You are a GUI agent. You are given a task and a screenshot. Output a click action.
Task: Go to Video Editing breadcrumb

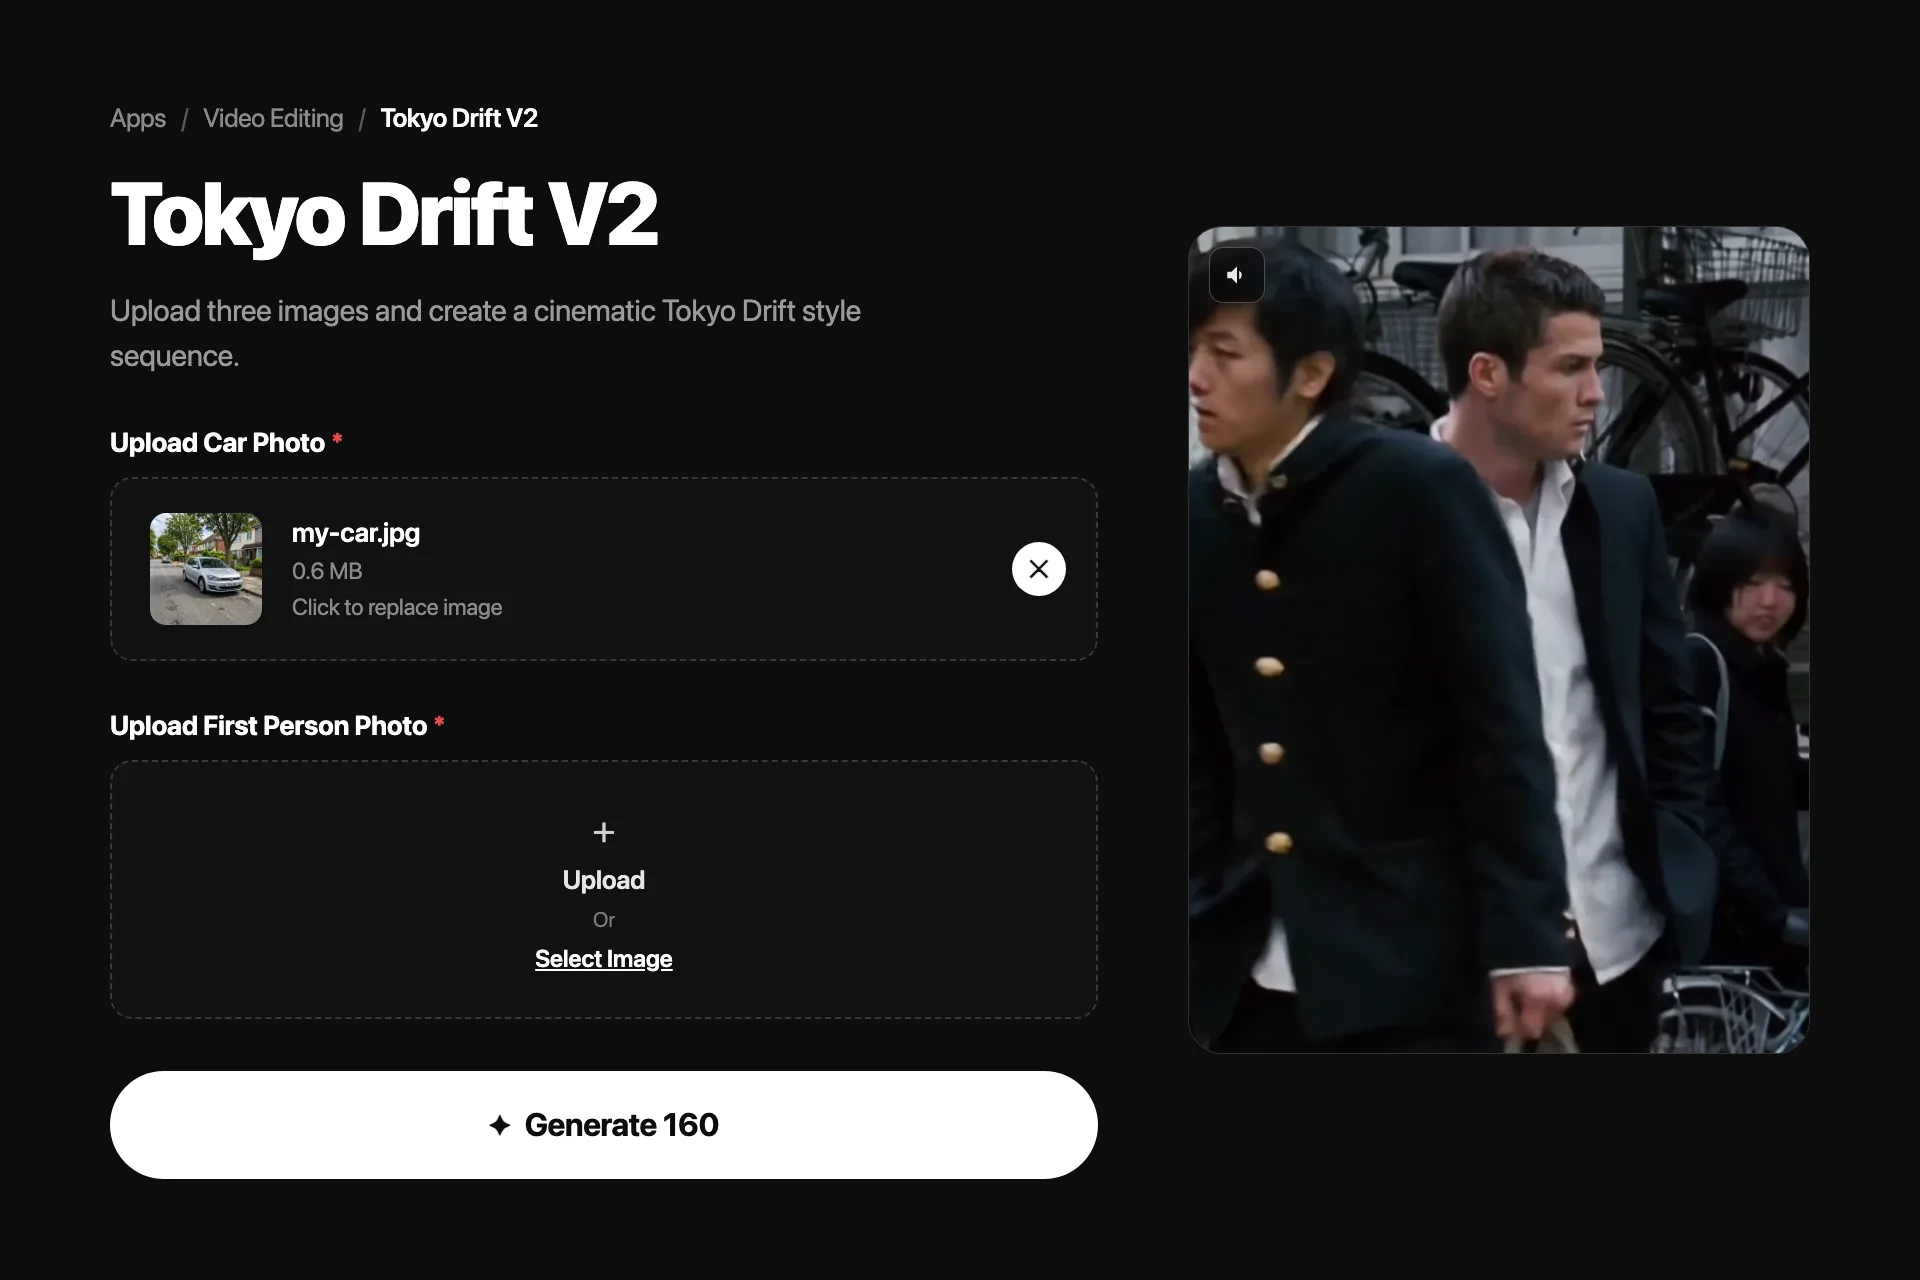(273, 118)
